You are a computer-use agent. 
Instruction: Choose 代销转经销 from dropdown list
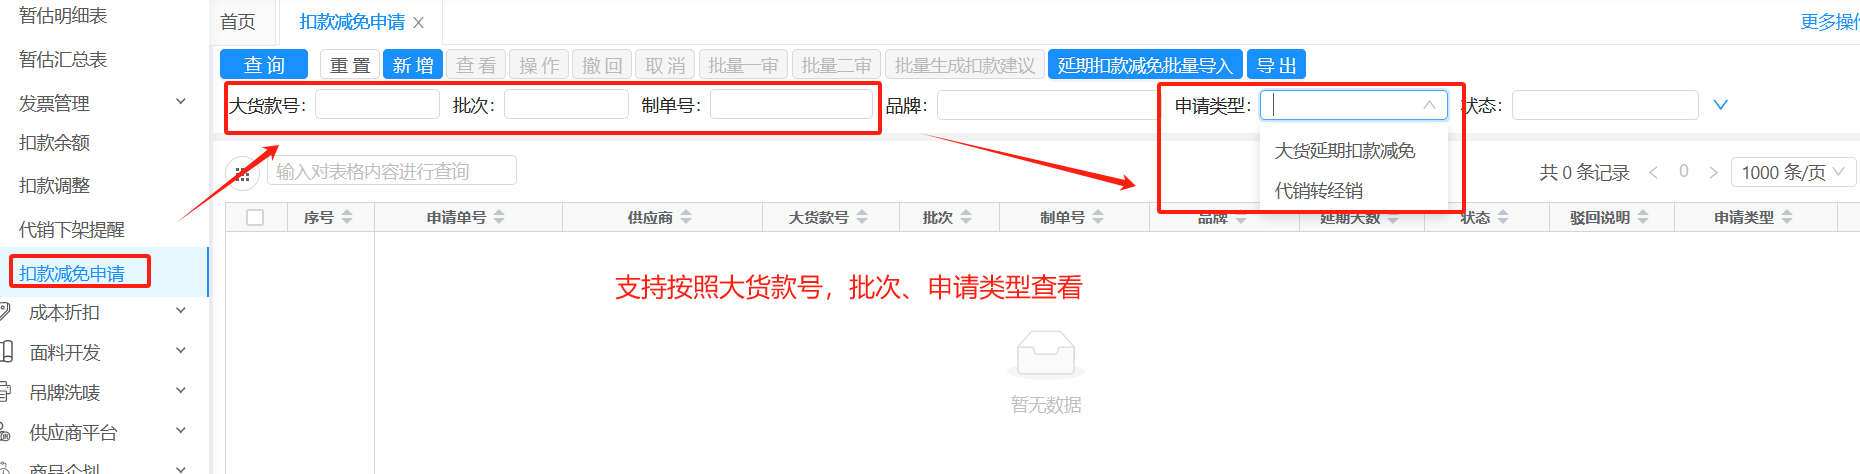pos(1318,191)
